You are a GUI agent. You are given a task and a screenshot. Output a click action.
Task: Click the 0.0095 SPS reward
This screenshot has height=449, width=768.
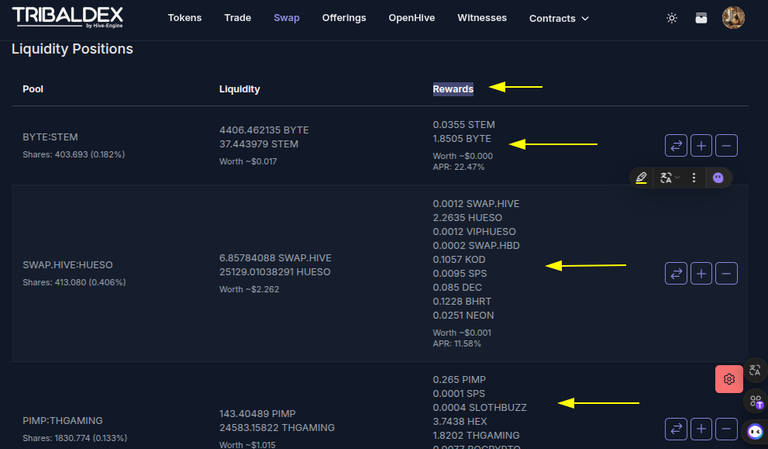pyautogui.click(x=459, y=273)
